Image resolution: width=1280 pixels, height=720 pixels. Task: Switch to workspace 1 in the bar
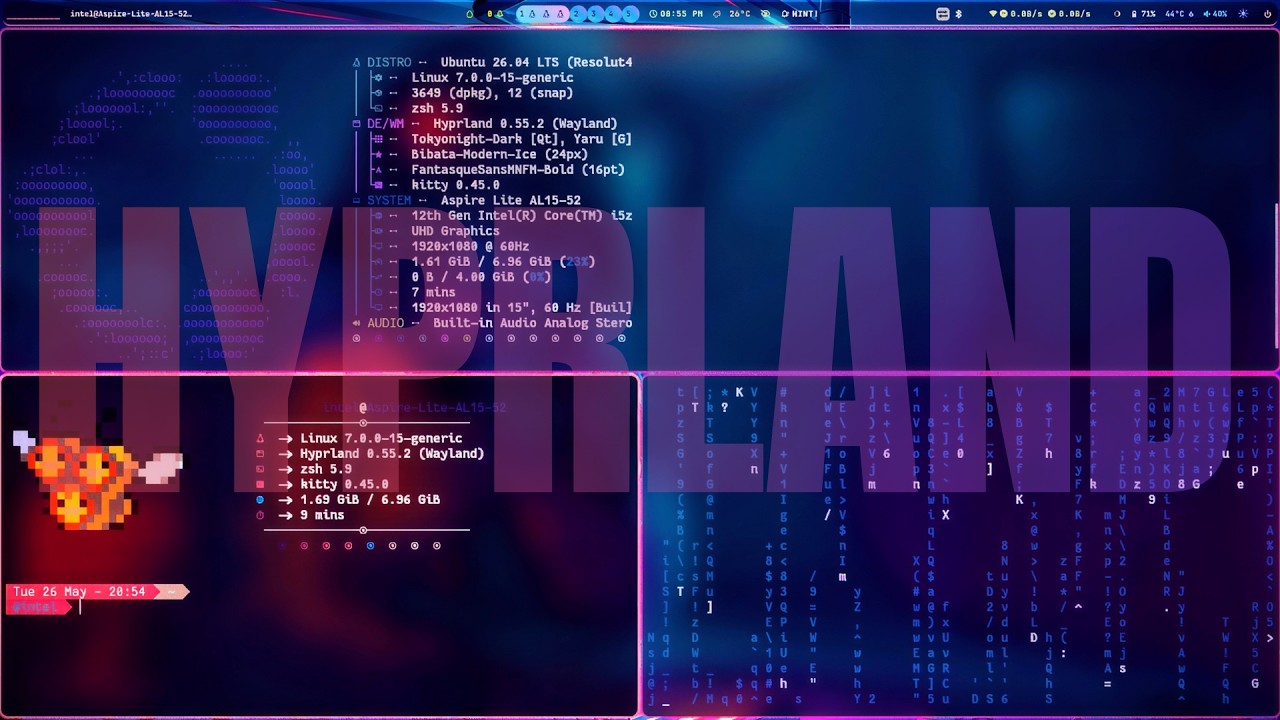tap(543, 14)
